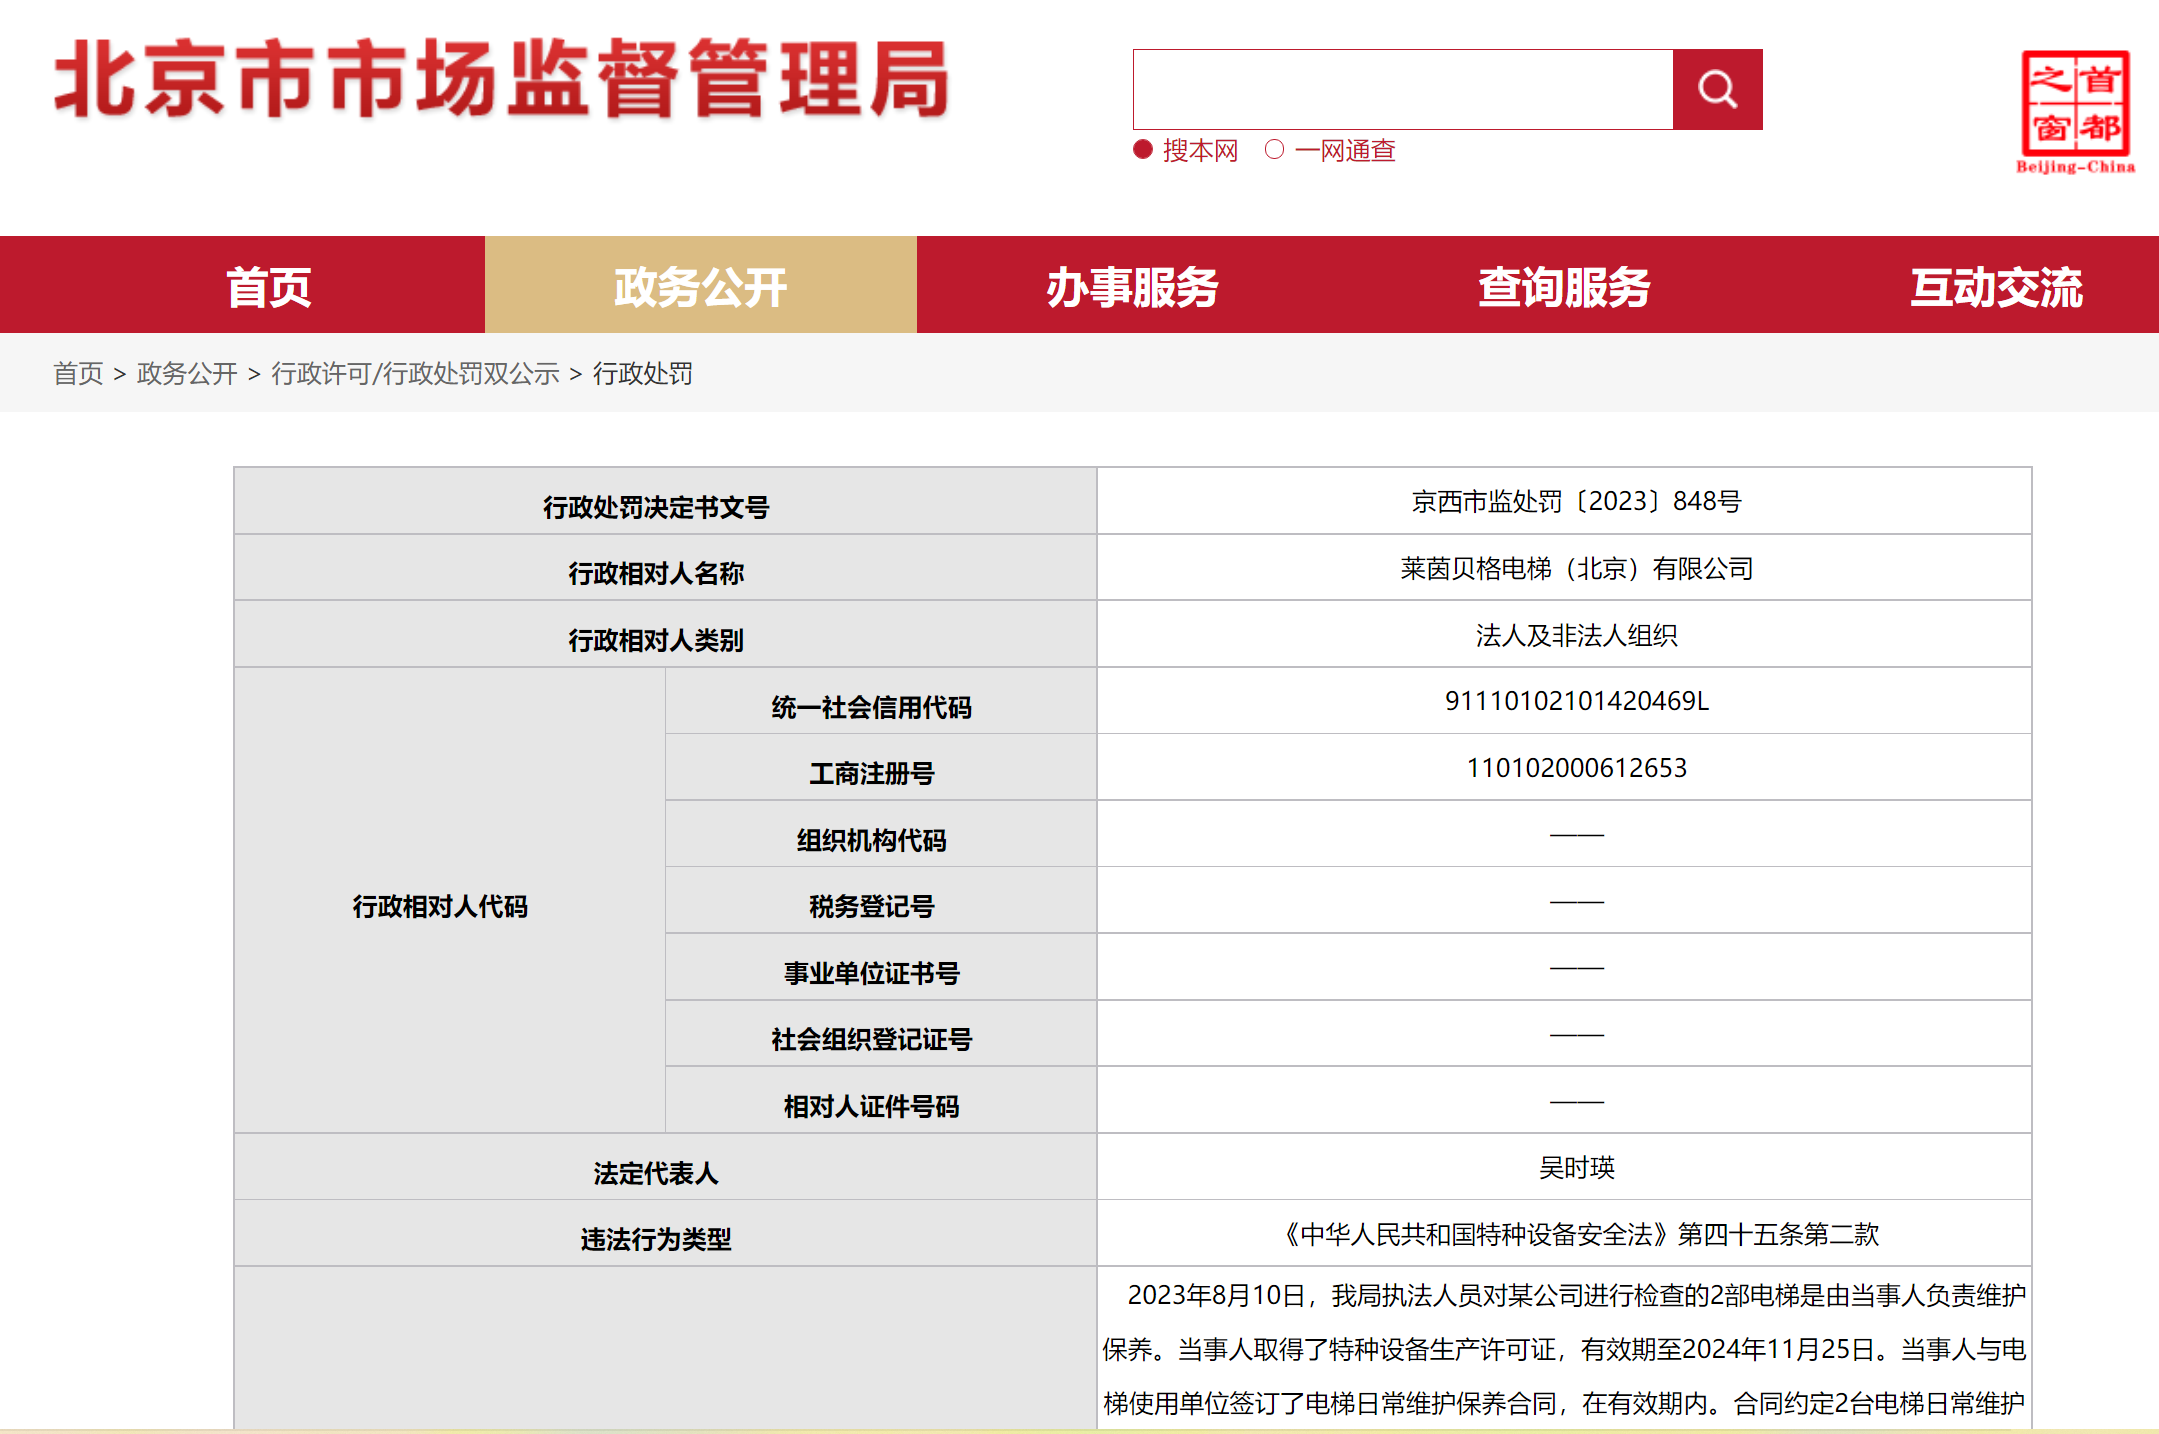Image resolution: width=2159 pixels, height=1434 pixels.
Task: Open the 首页 navigation tab
Action: (x=268, y=286)
